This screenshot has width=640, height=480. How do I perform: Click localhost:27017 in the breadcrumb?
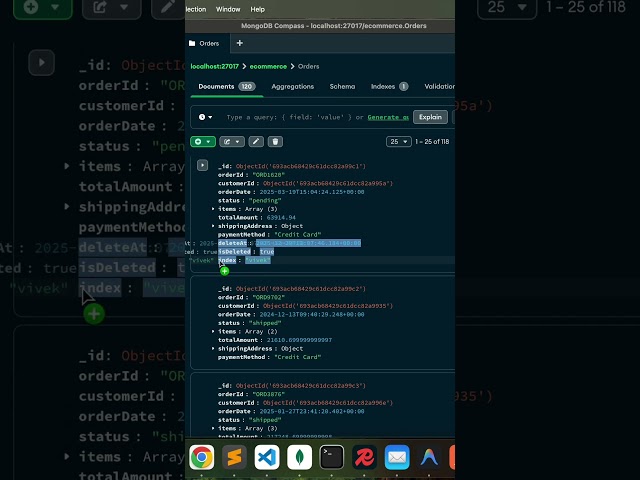[215, 66]
